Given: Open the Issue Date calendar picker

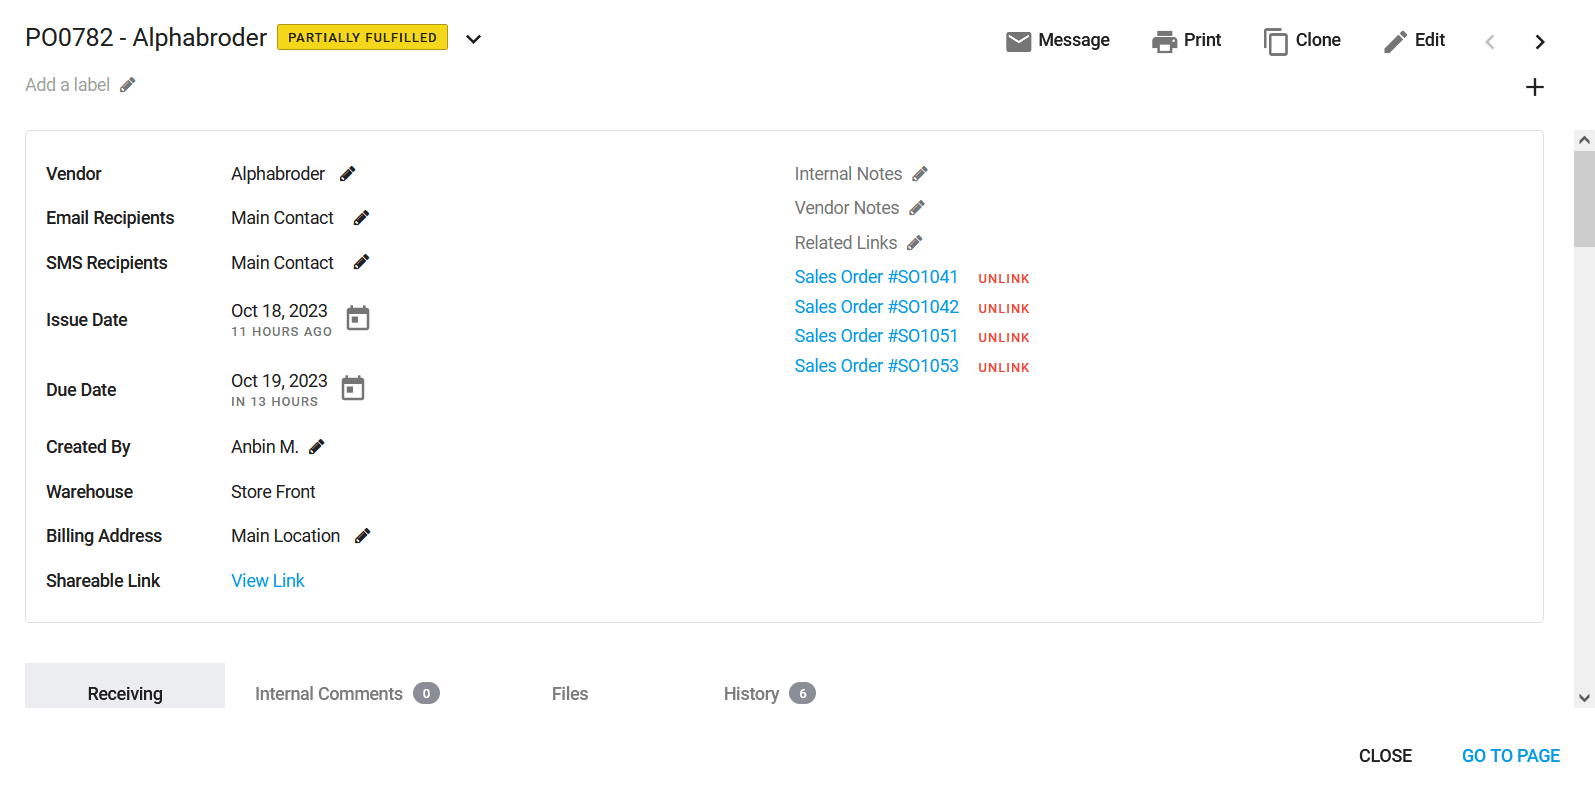Looking at the screenshot, I should [357, 319].
